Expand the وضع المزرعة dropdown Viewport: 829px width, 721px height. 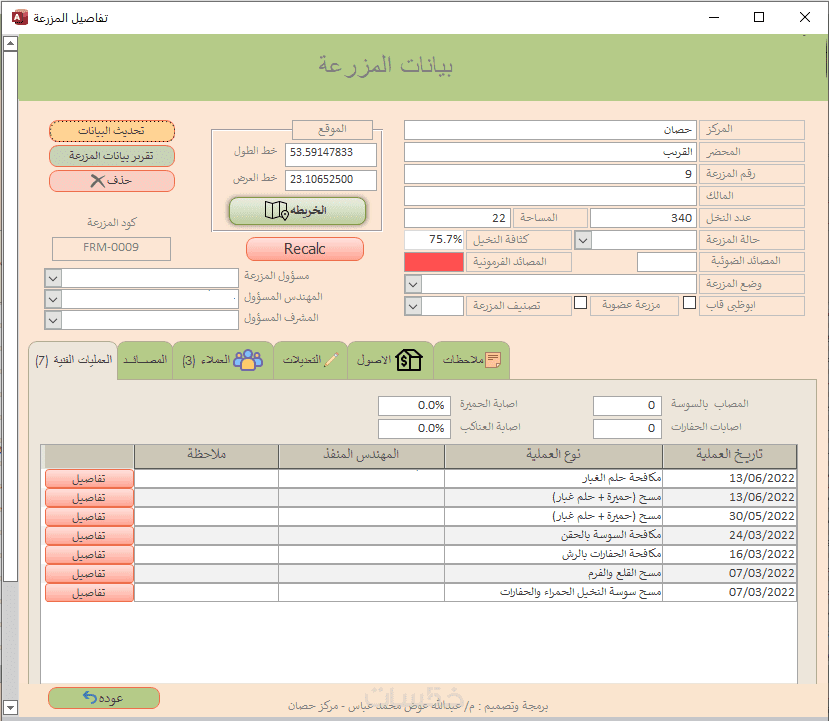tap(413, 284)
